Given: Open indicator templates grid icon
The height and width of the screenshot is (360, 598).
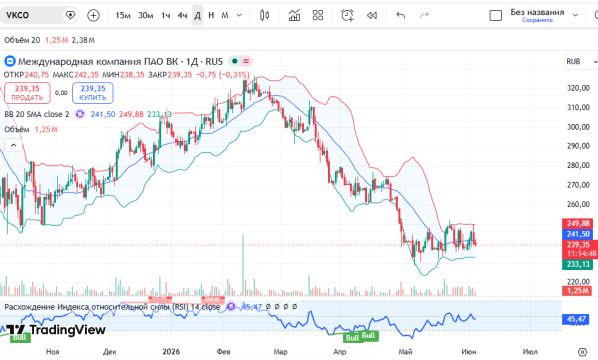Looking at the screenshot, I should [318, 15].
